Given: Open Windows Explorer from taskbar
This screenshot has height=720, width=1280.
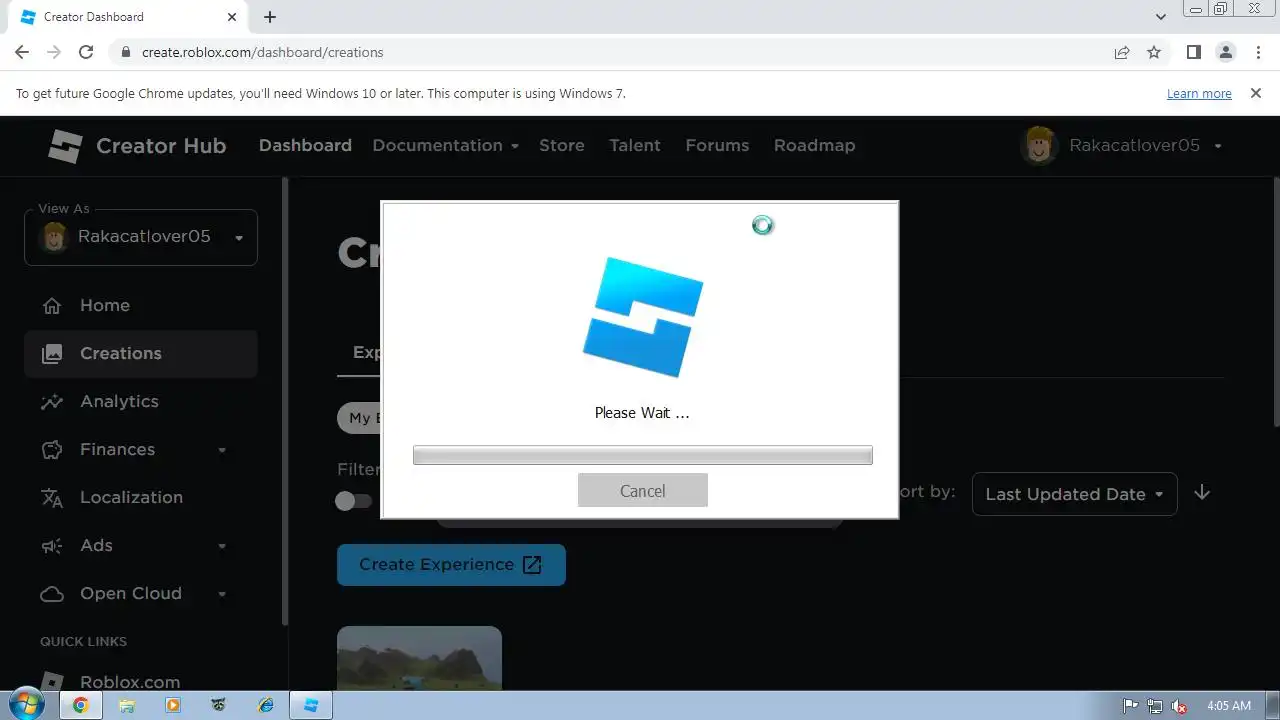Looking at the screenshot, I should [127, 705].
